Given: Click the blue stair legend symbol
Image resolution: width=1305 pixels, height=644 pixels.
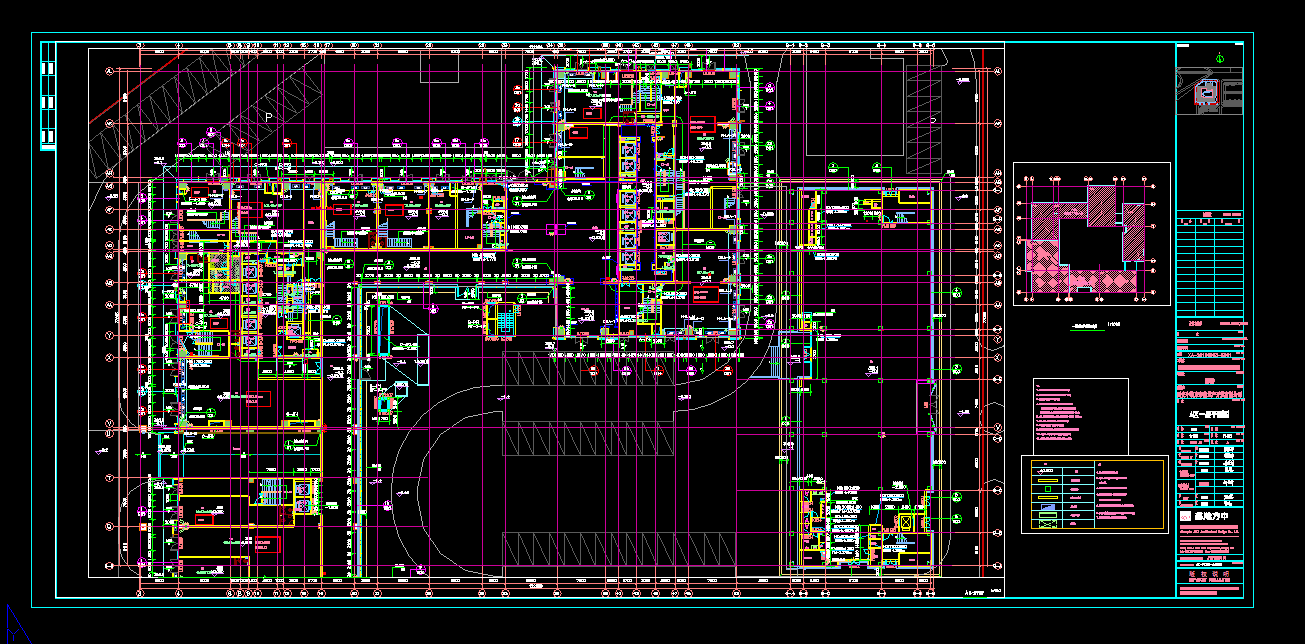Looking at the screenshot, I should pyautogui.click(x=1047, y=506).
